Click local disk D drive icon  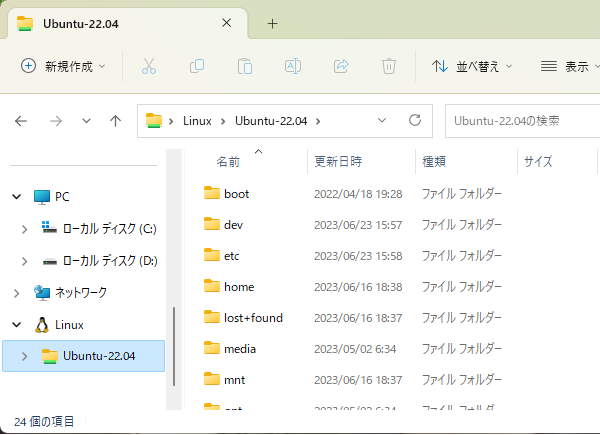tap(50, 261)
